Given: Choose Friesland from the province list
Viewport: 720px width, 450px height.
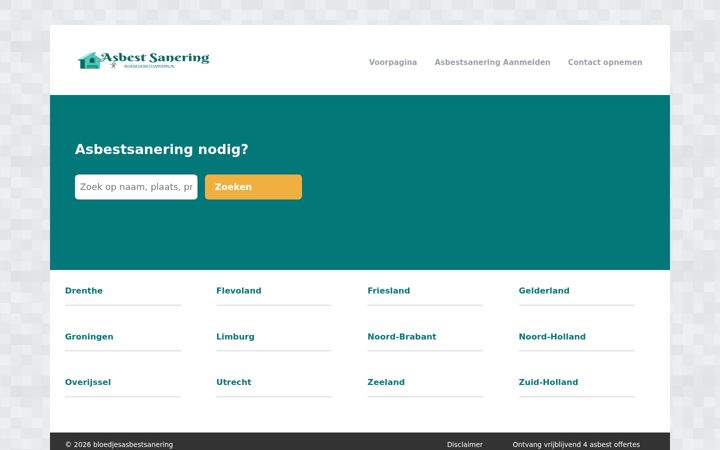Looking at the screenshot, I should (388, 291).
